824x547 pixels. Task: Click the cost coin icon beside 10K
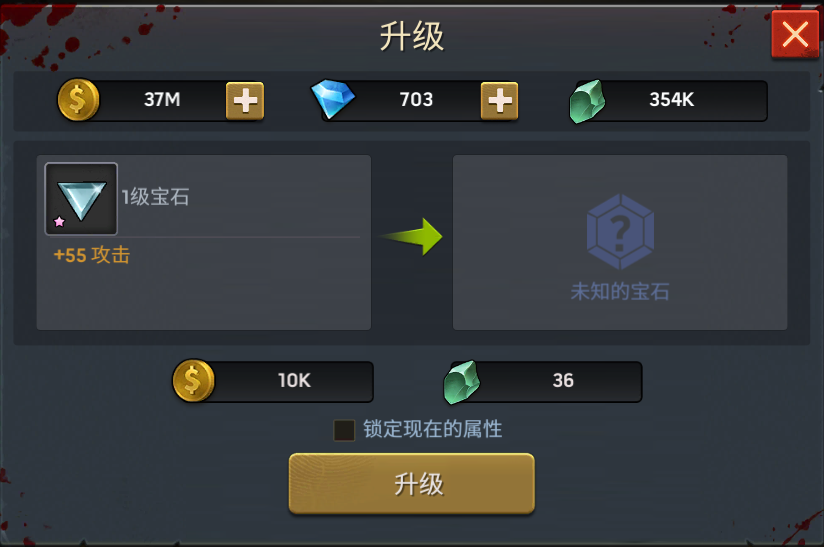pyautogui.click(x=193, y=380)
